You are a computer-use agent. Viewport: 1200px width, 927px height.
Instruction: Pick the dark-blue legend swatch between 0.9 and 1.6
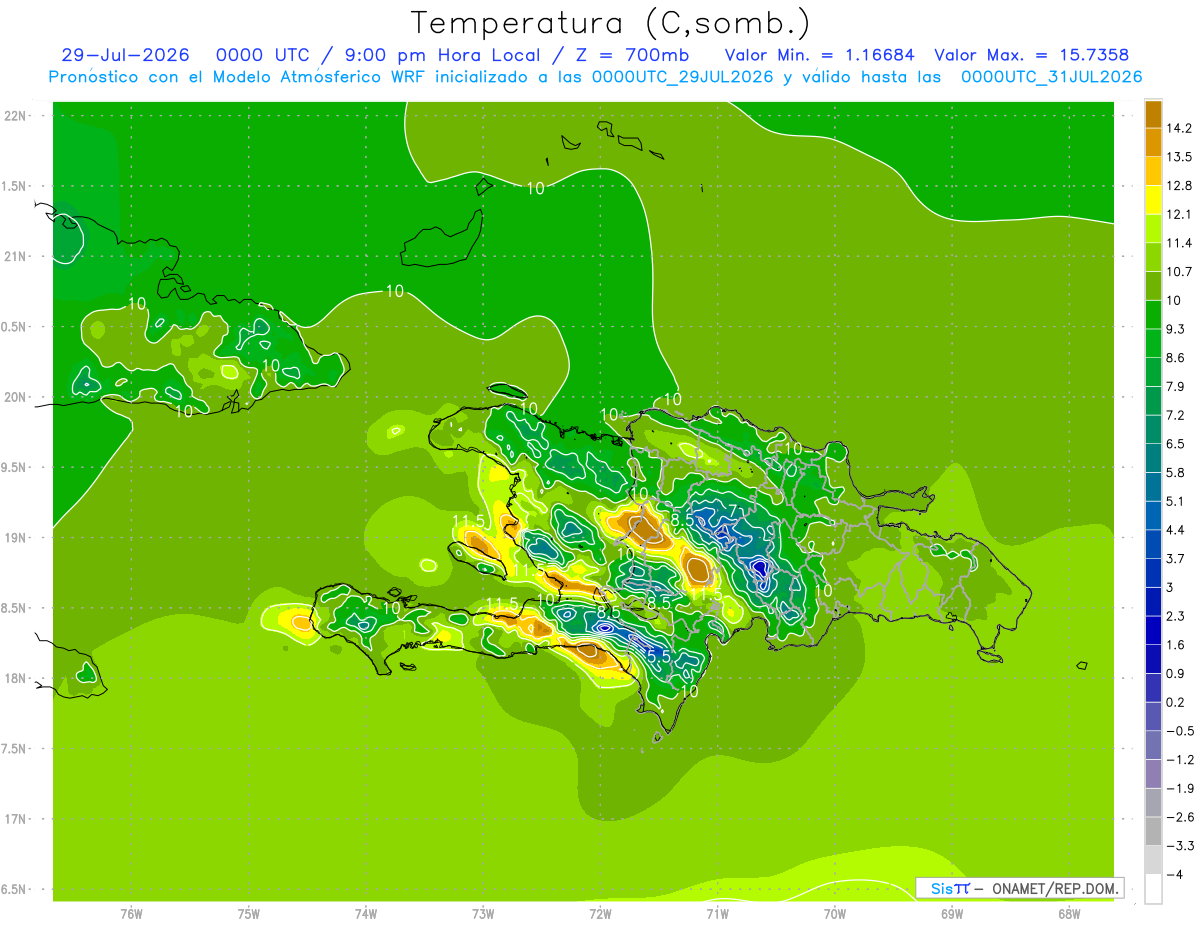click(1153, 658)
